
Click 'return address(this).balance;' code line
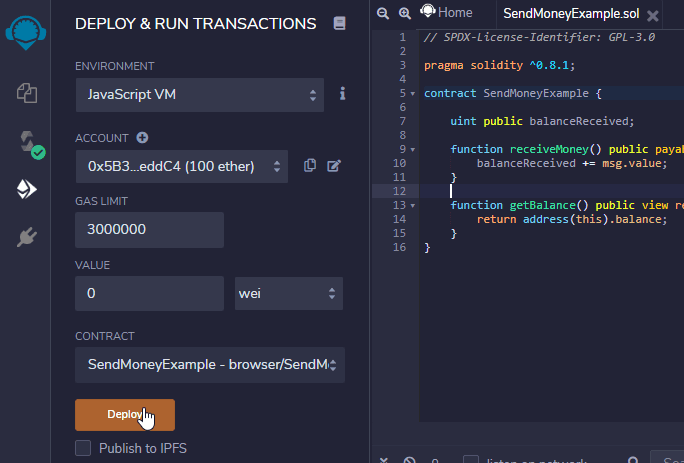[572, 219]
